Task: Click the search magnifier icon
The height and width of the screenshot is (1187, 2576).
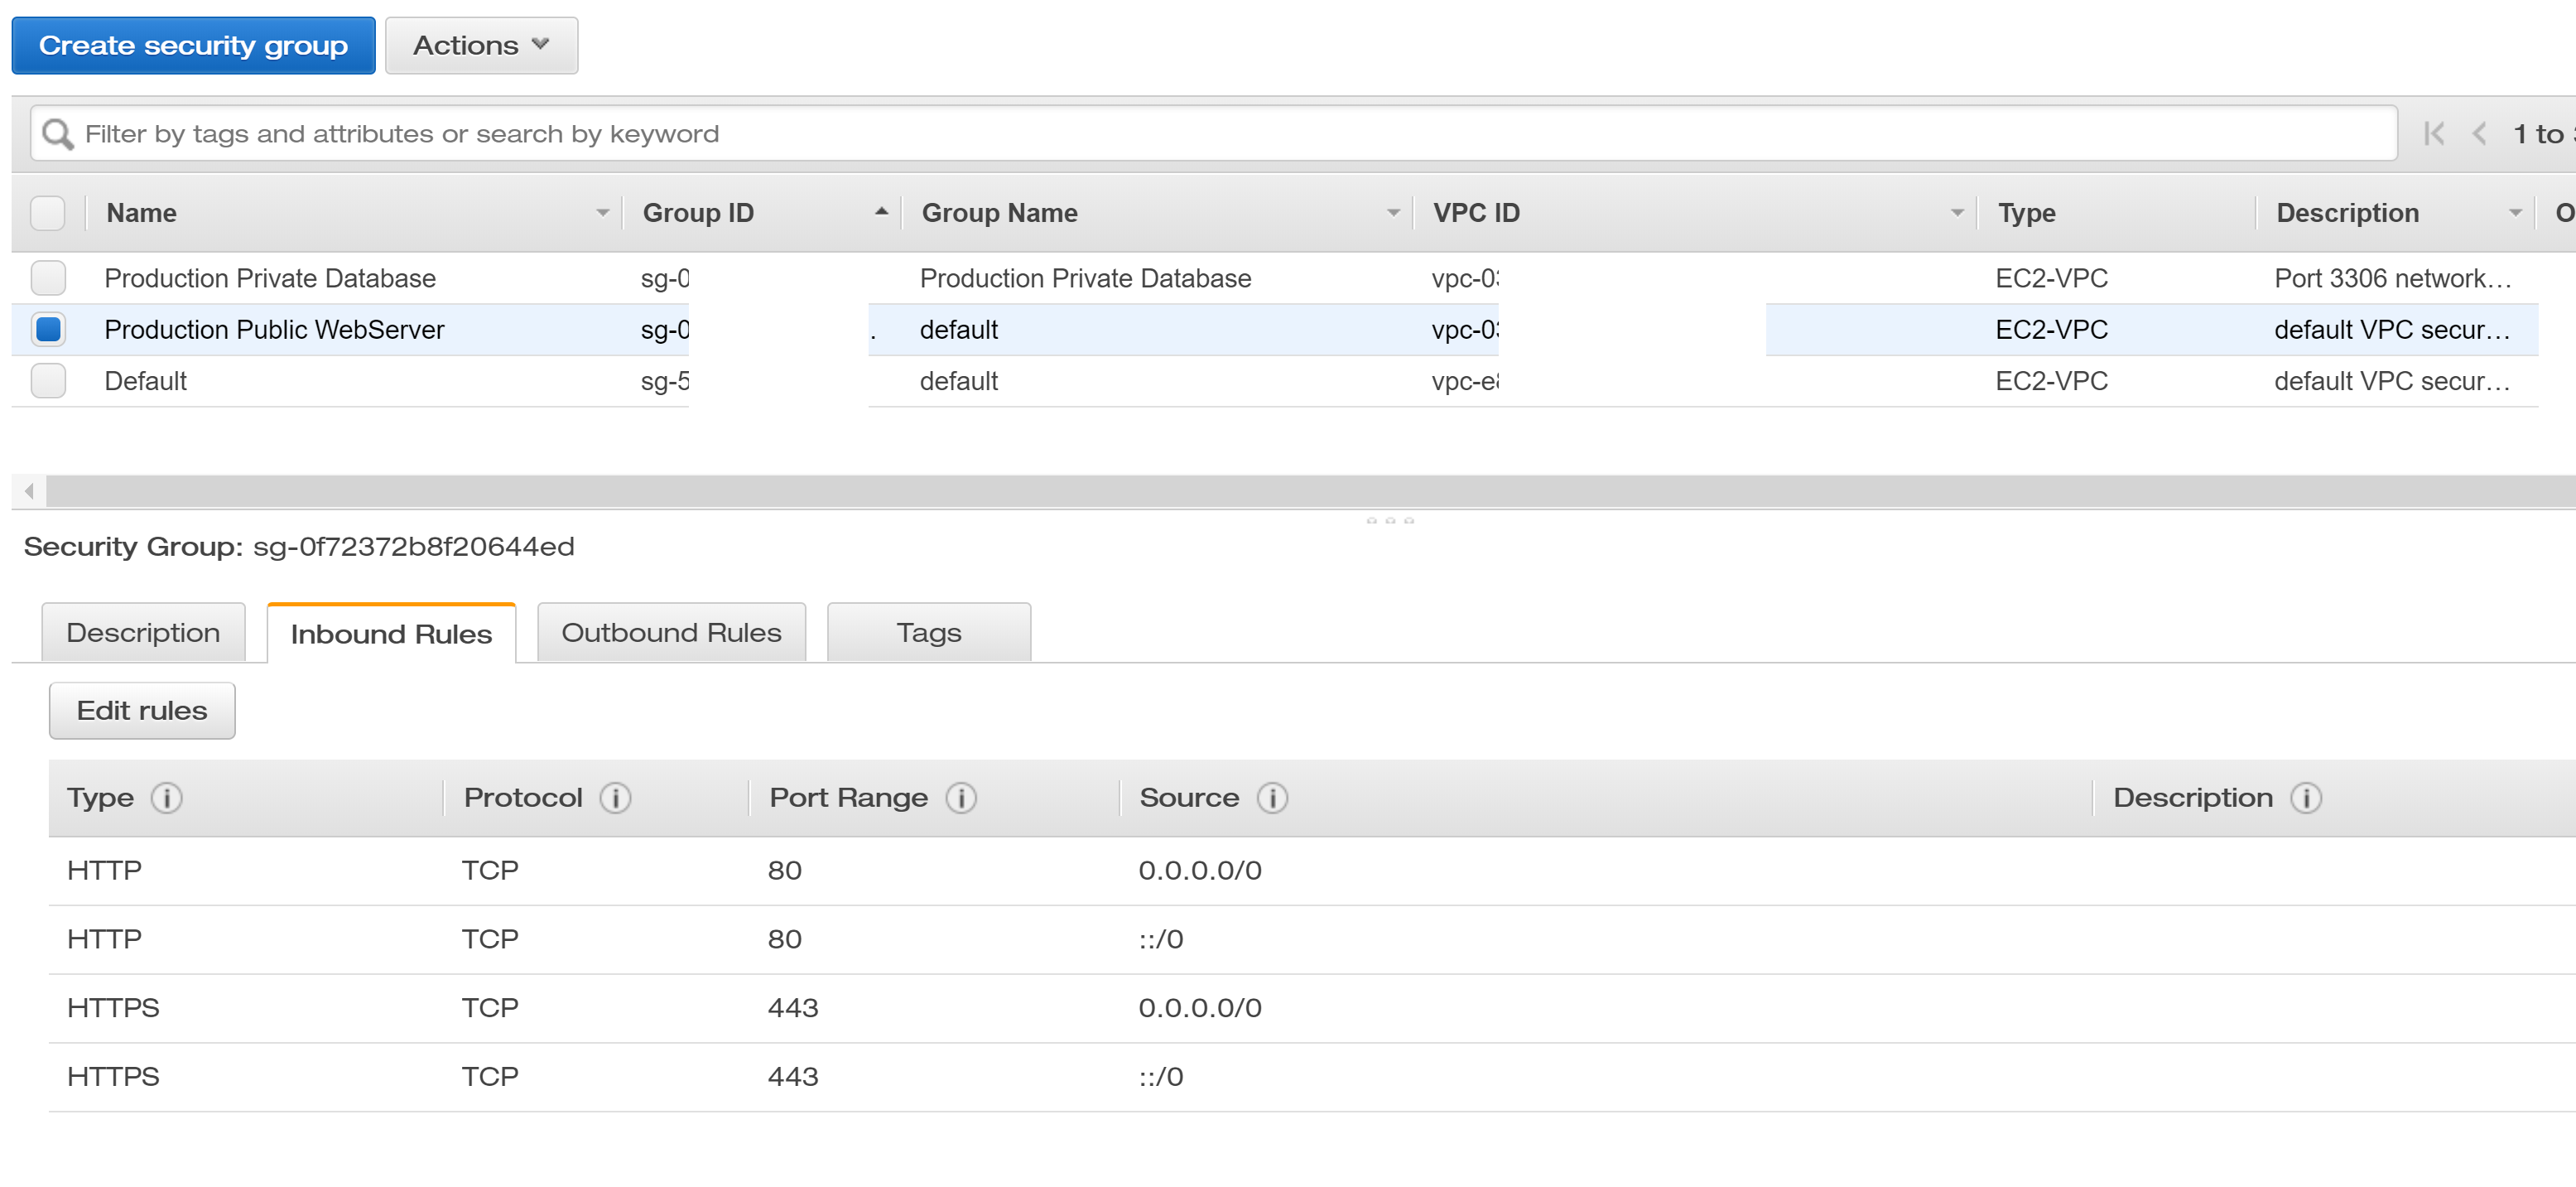Action: pyautogui.click(x=57, y=134)
